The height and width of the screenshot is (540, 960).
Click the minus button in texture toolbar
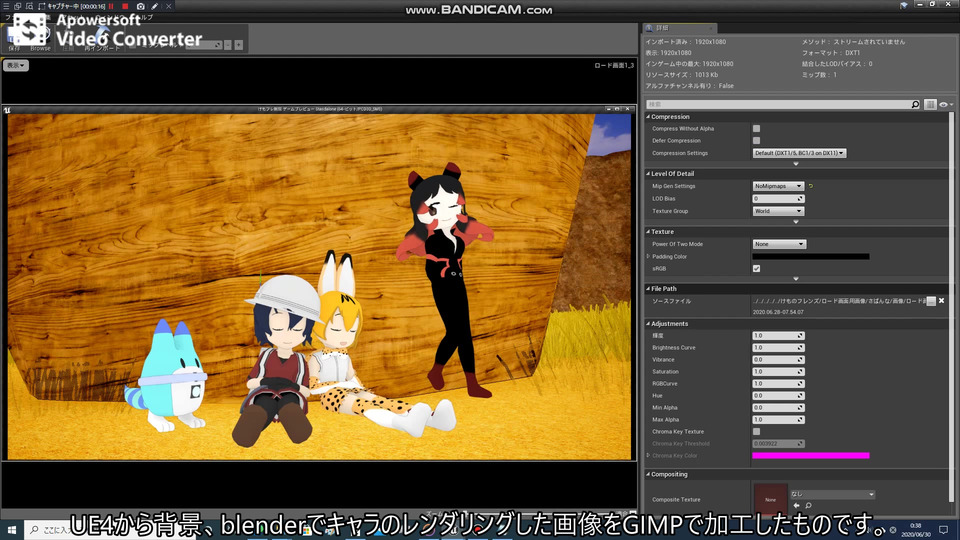228,45
